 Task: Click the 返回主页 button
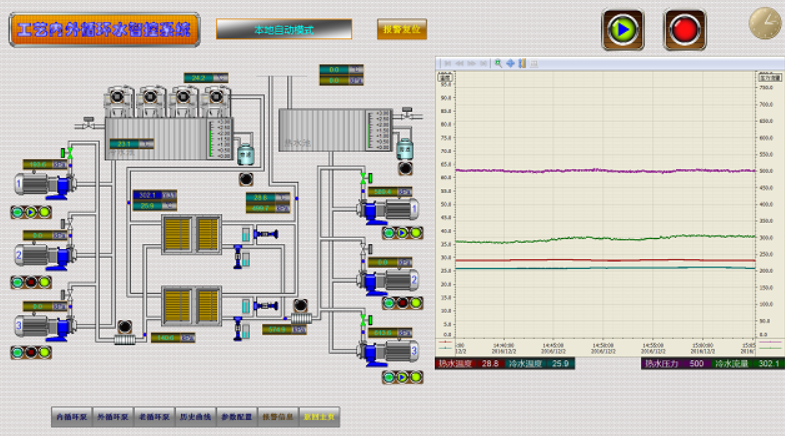(x=320, y=417)
